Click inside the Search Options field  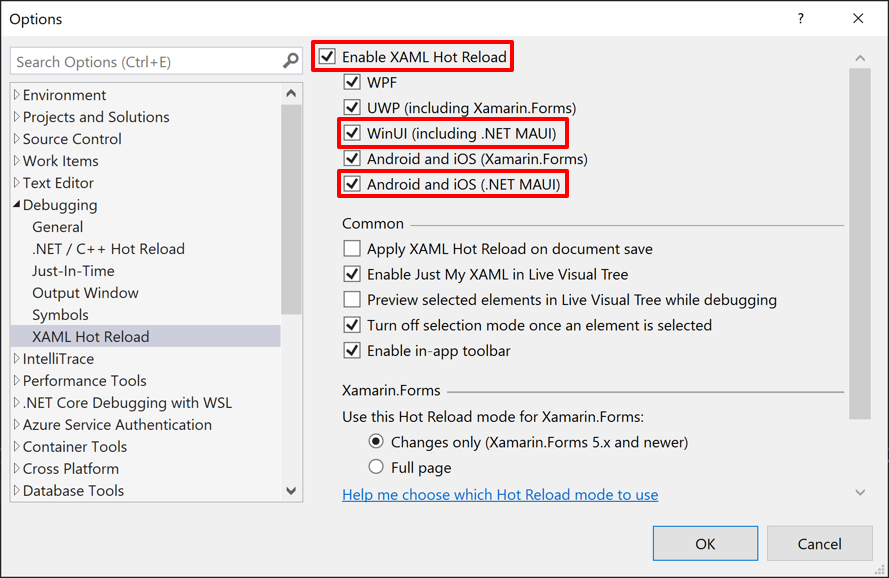[x=140, y=61]
